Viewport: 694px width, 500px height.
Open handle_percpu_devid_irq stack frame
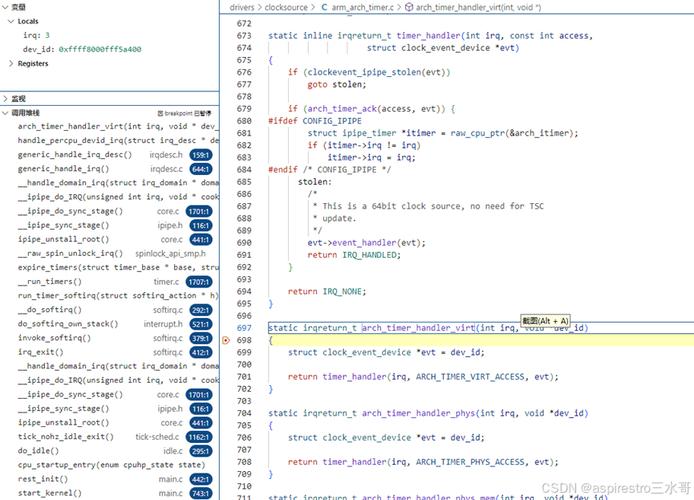[x=118, y=140]
